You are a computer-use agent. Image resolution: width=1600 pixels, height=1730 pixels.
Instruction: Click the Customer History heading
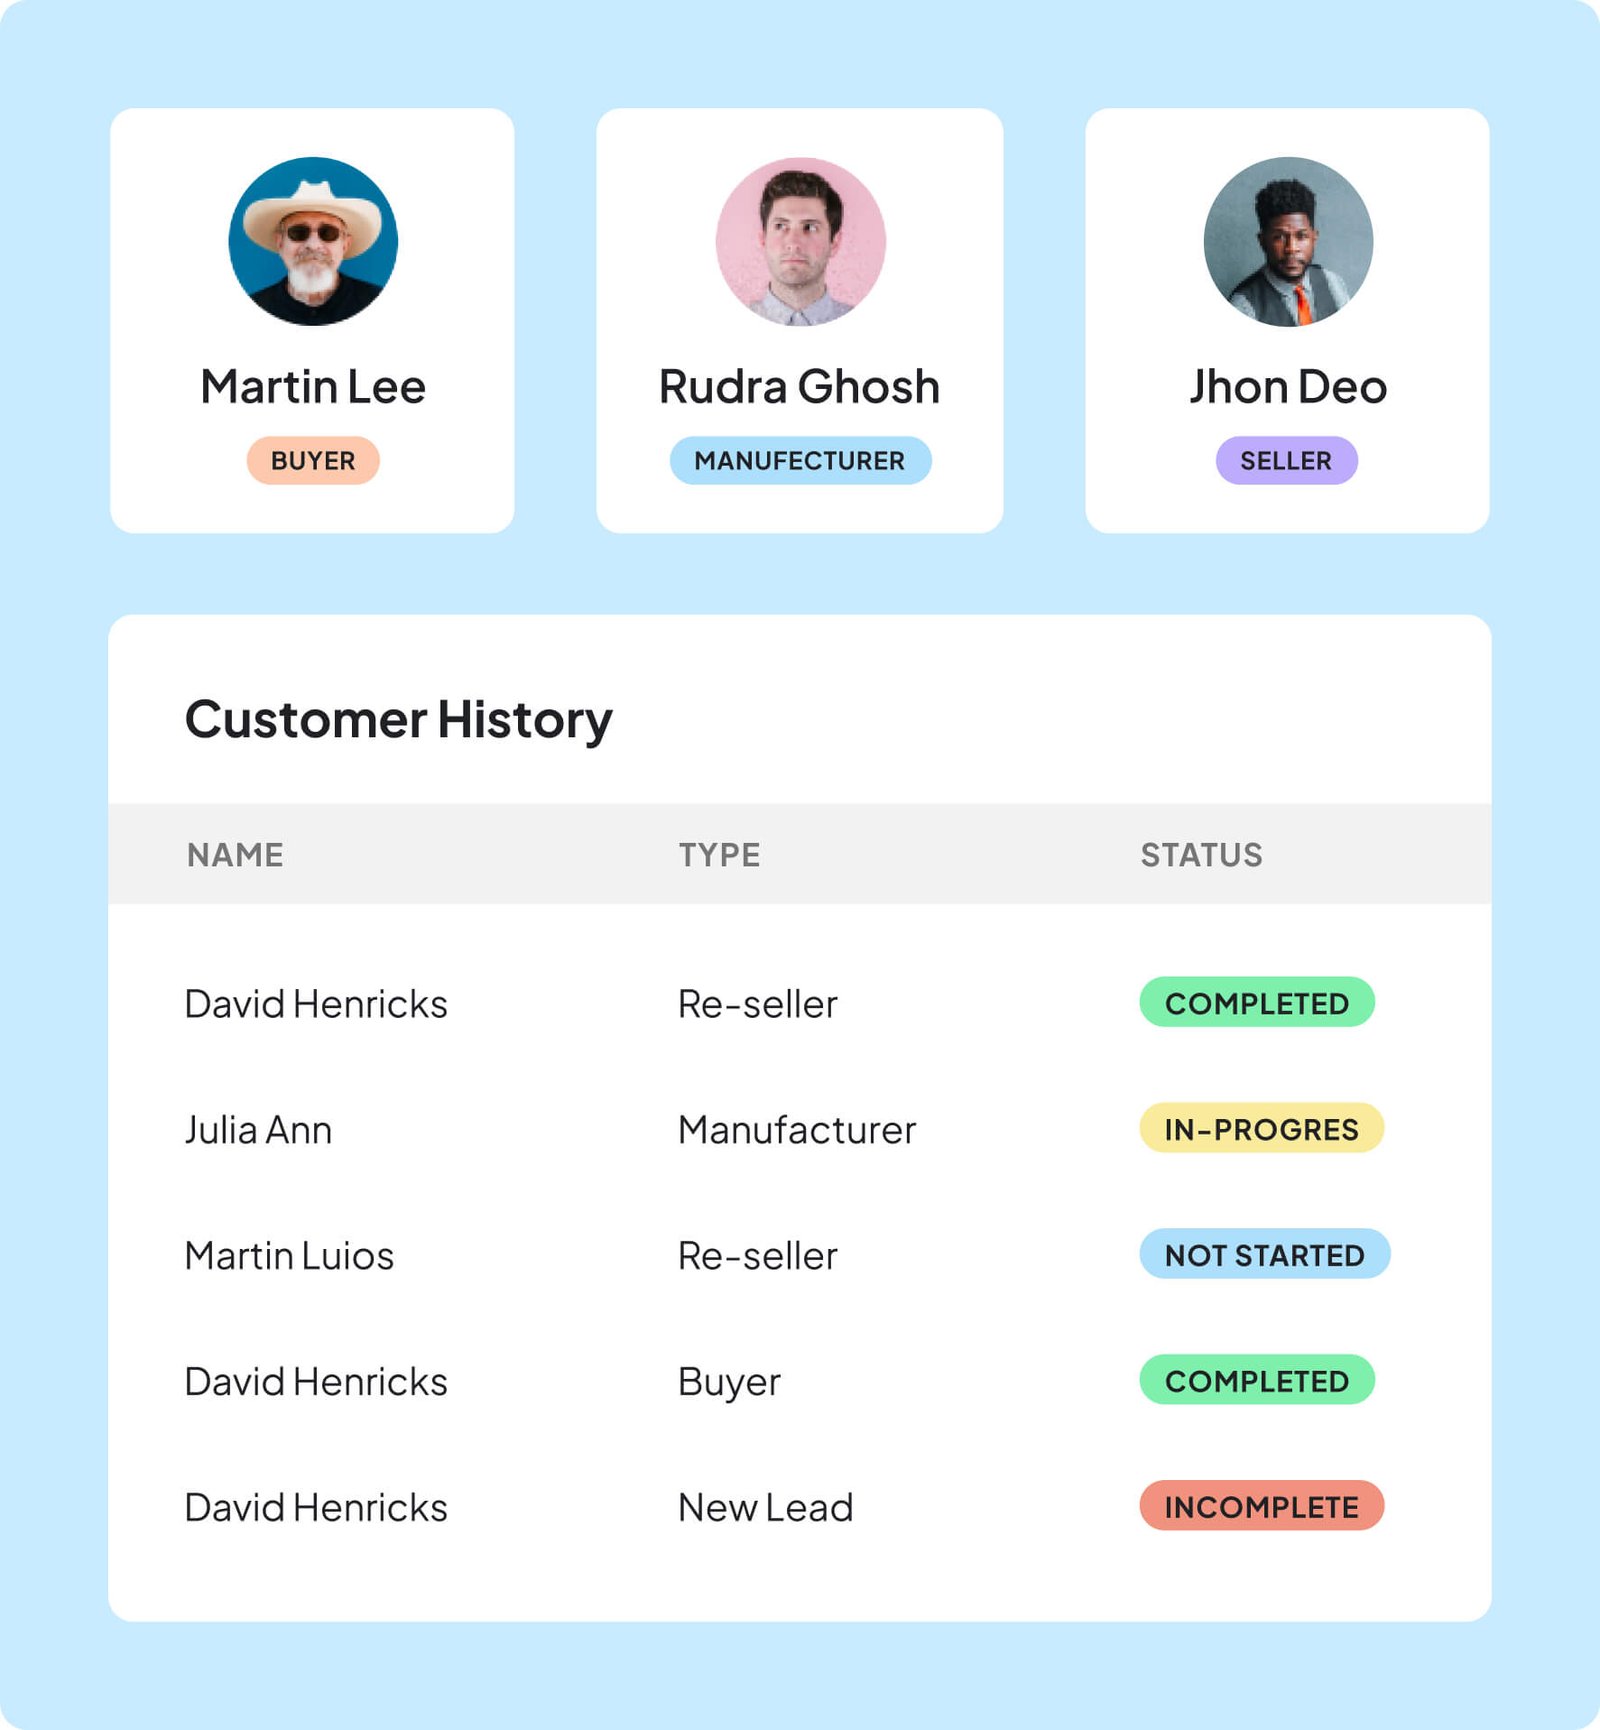tap(398, 720)
